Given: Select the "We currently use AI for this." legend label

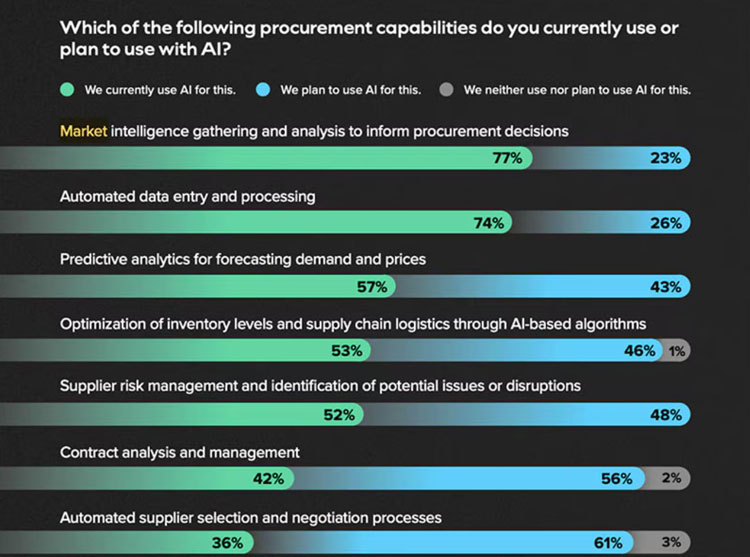Looking at the screenshot, I should 160,90.
